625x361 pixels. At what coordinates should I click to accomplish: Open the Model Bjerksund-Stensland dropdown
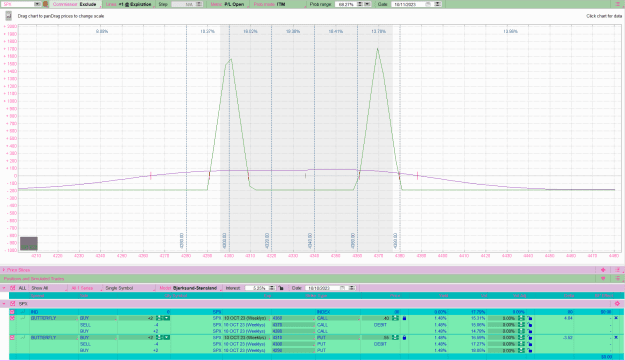point(189,288)
